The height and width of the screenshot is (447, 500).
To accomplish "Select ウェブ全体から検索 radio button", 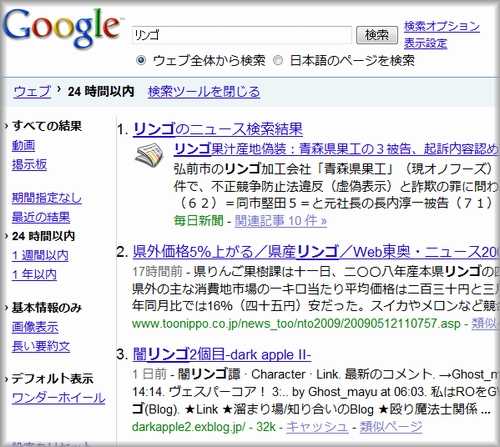I will [141, 60].
